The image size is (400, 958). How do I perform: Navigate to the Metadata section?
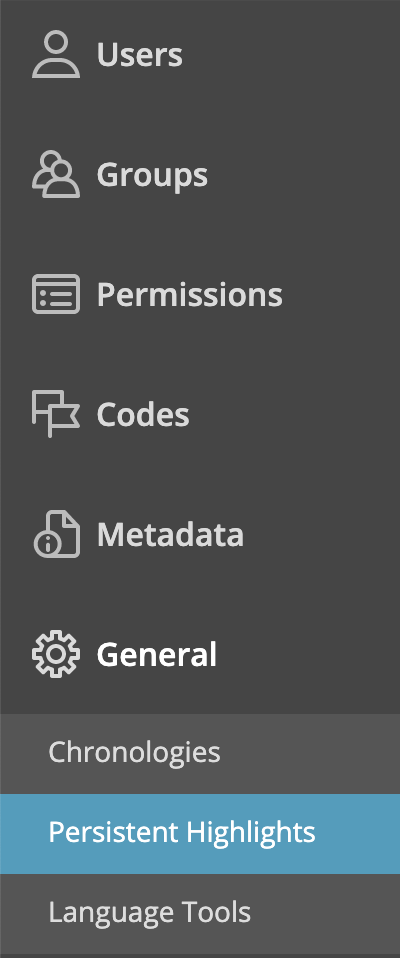tap(200, 533)
